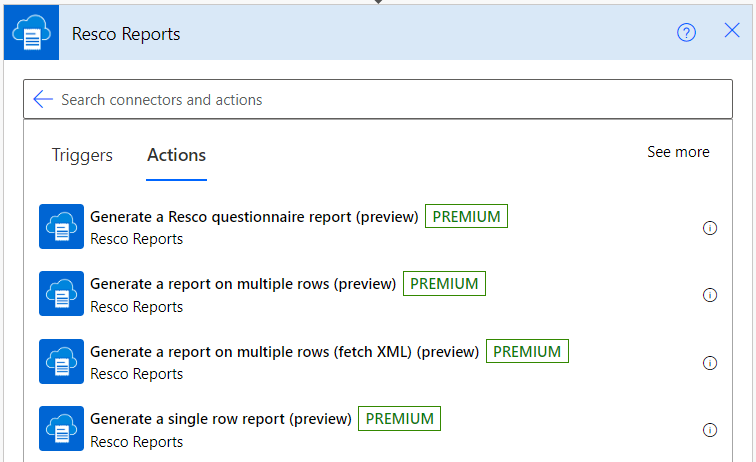
Task: Choose Generate a Resco questionnaire report action
Action: (254, 217)
